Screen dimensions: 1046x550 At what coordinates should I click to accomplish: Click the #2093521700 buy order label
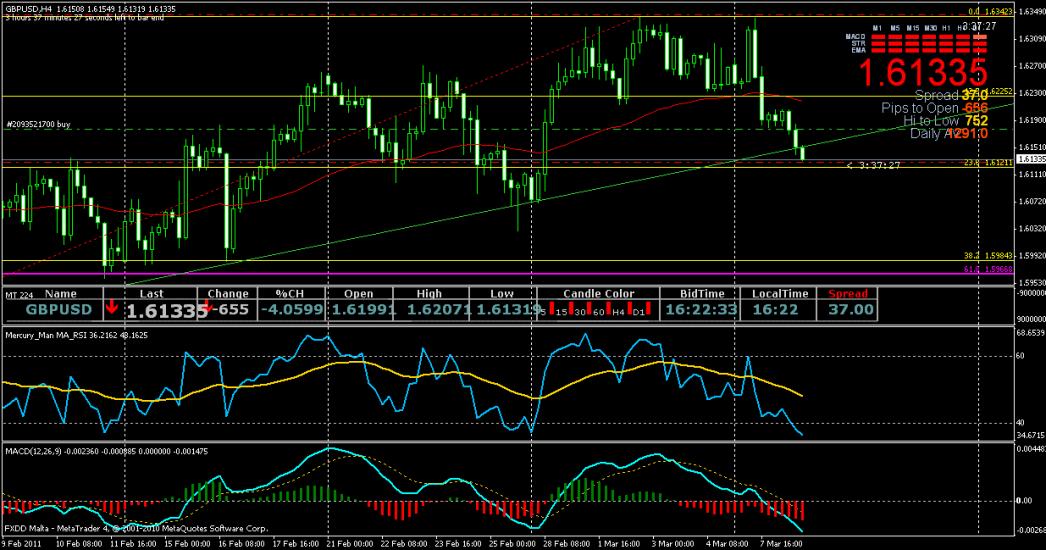coord(37,125)
